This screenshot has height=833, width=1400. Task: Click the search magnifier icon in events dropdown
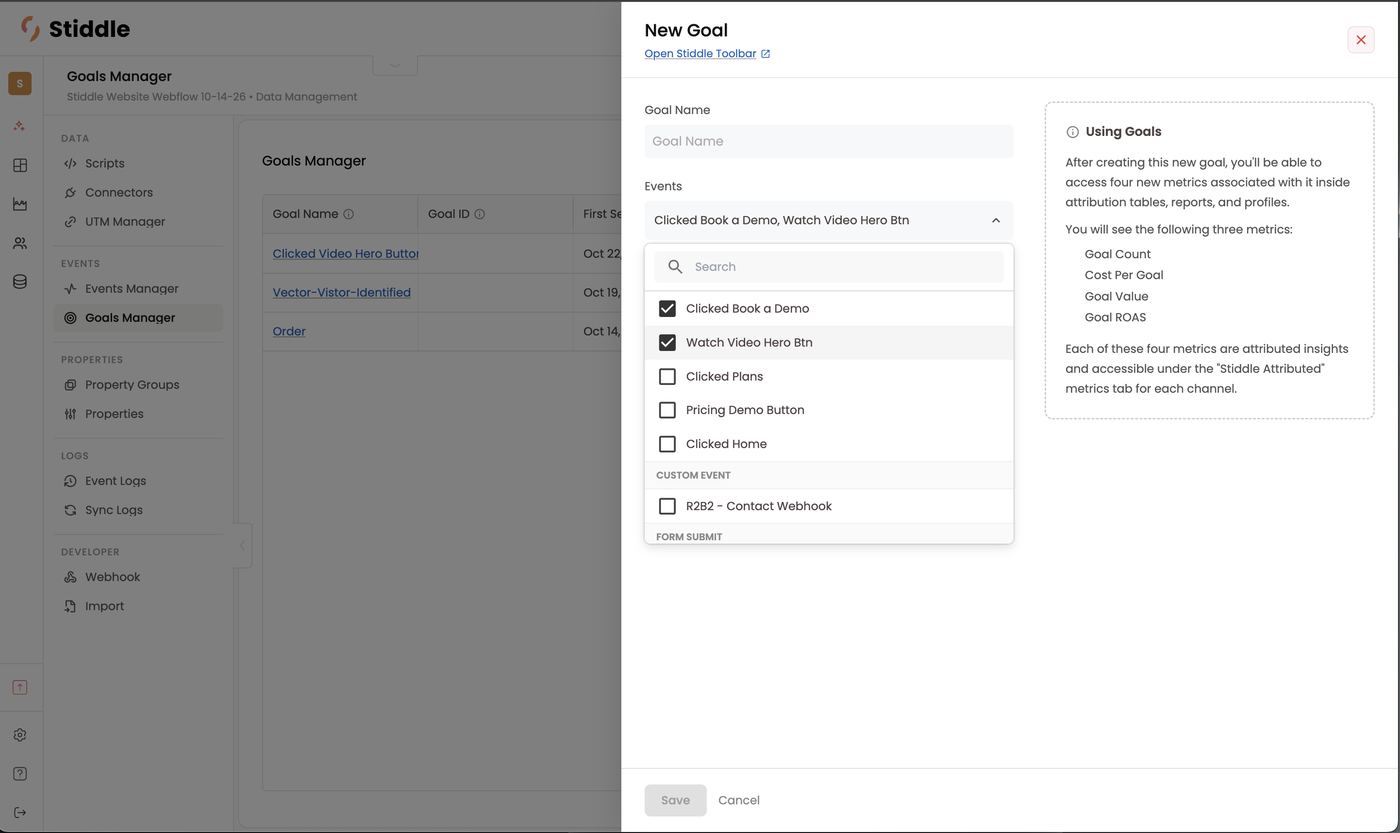click(675, 267)
